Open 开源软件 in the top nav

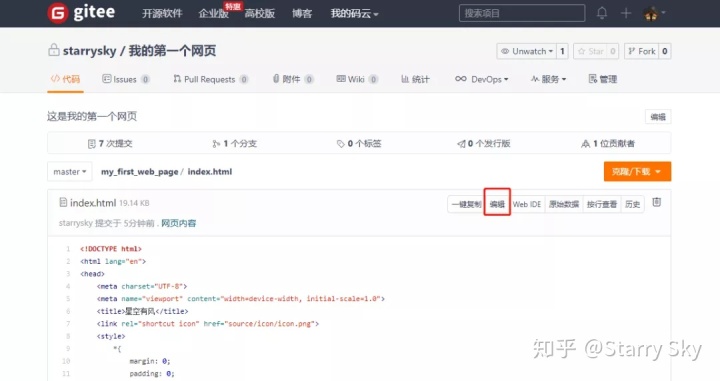point(162,14)
